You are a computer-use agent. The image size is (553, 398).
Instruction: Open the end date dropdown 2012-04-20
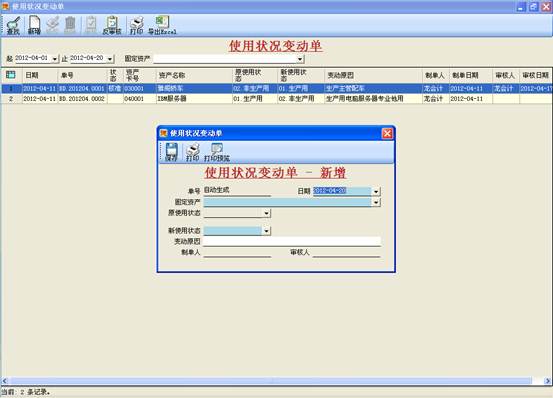click(110, 59)
